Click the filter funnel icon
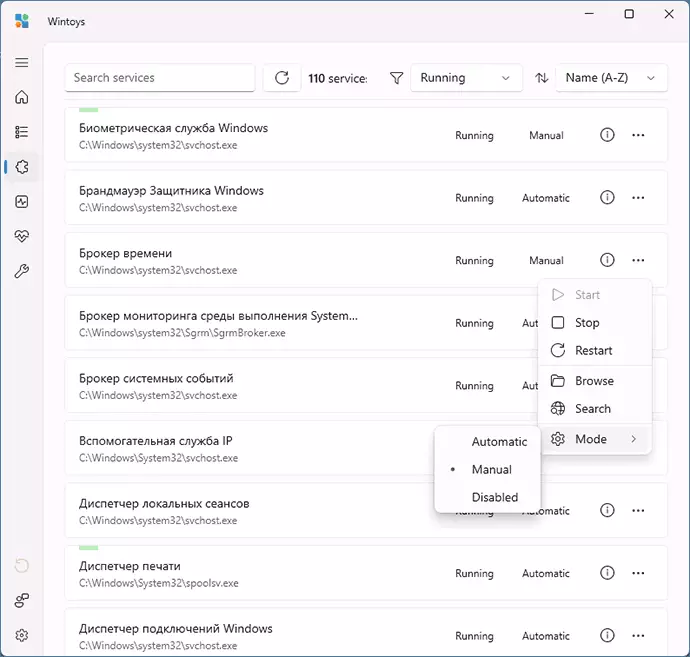 tap(396, 78)
